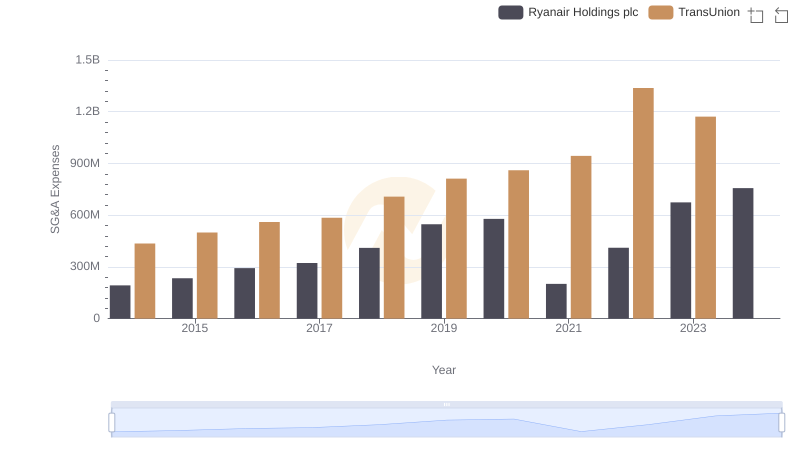Click the TransUnion 2022 tallest bar
The width and height of the screenshot is (800, 461).
click(643, 203)
